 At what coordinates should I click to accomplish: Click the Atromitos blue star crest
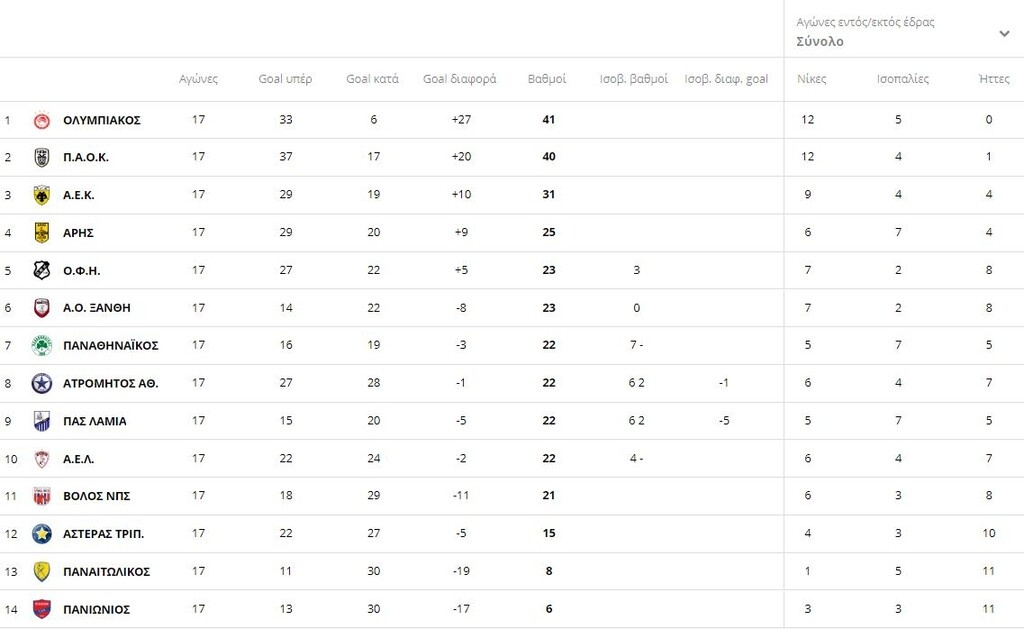click(42, 383)
